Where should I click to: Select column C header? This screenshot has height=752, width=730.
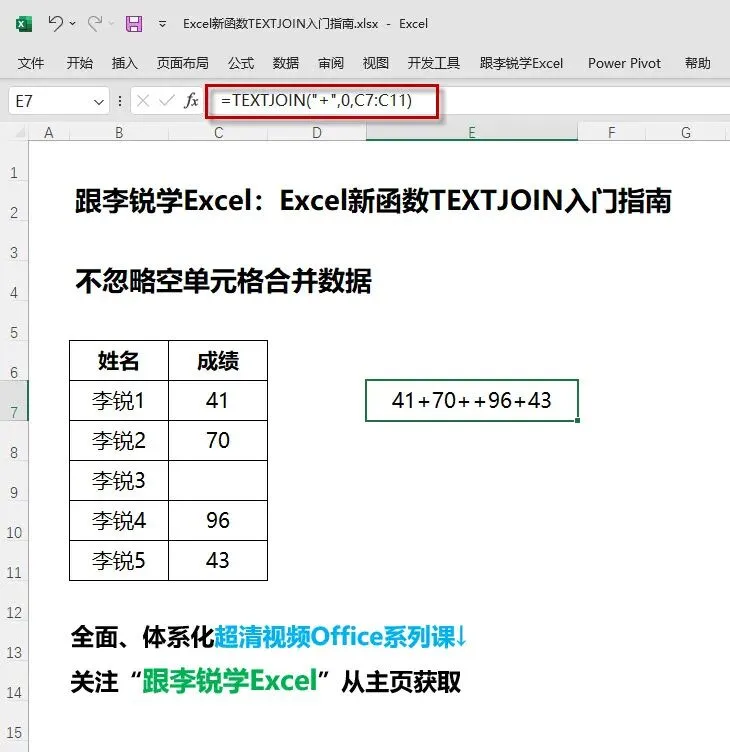click(218, 132)
